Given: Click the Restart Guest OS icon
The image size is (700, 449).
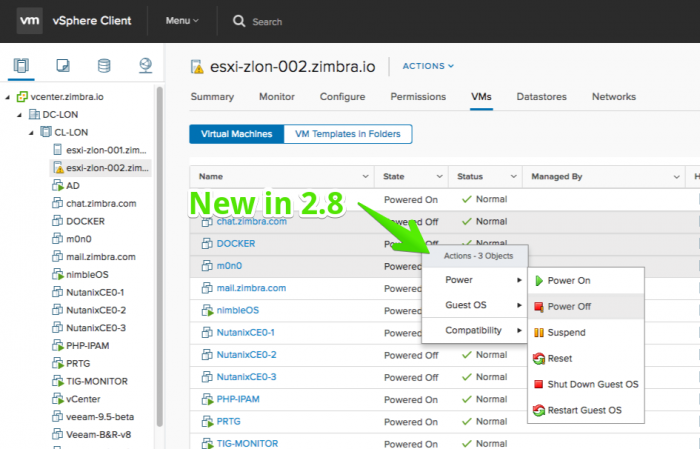Looking at the screenshot, I should click(539, 410).
